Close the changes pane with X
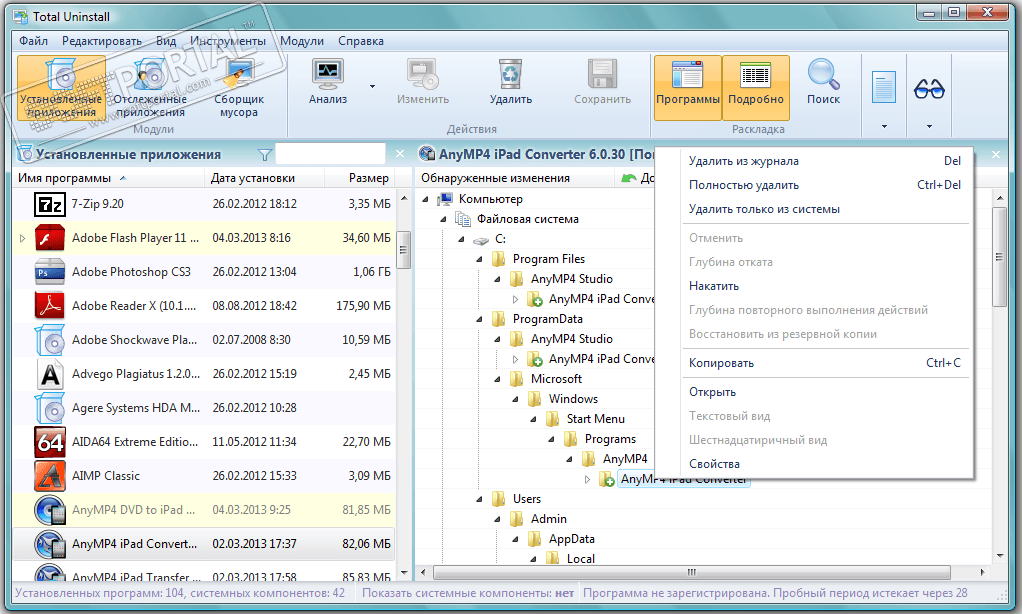 [996, 154]
